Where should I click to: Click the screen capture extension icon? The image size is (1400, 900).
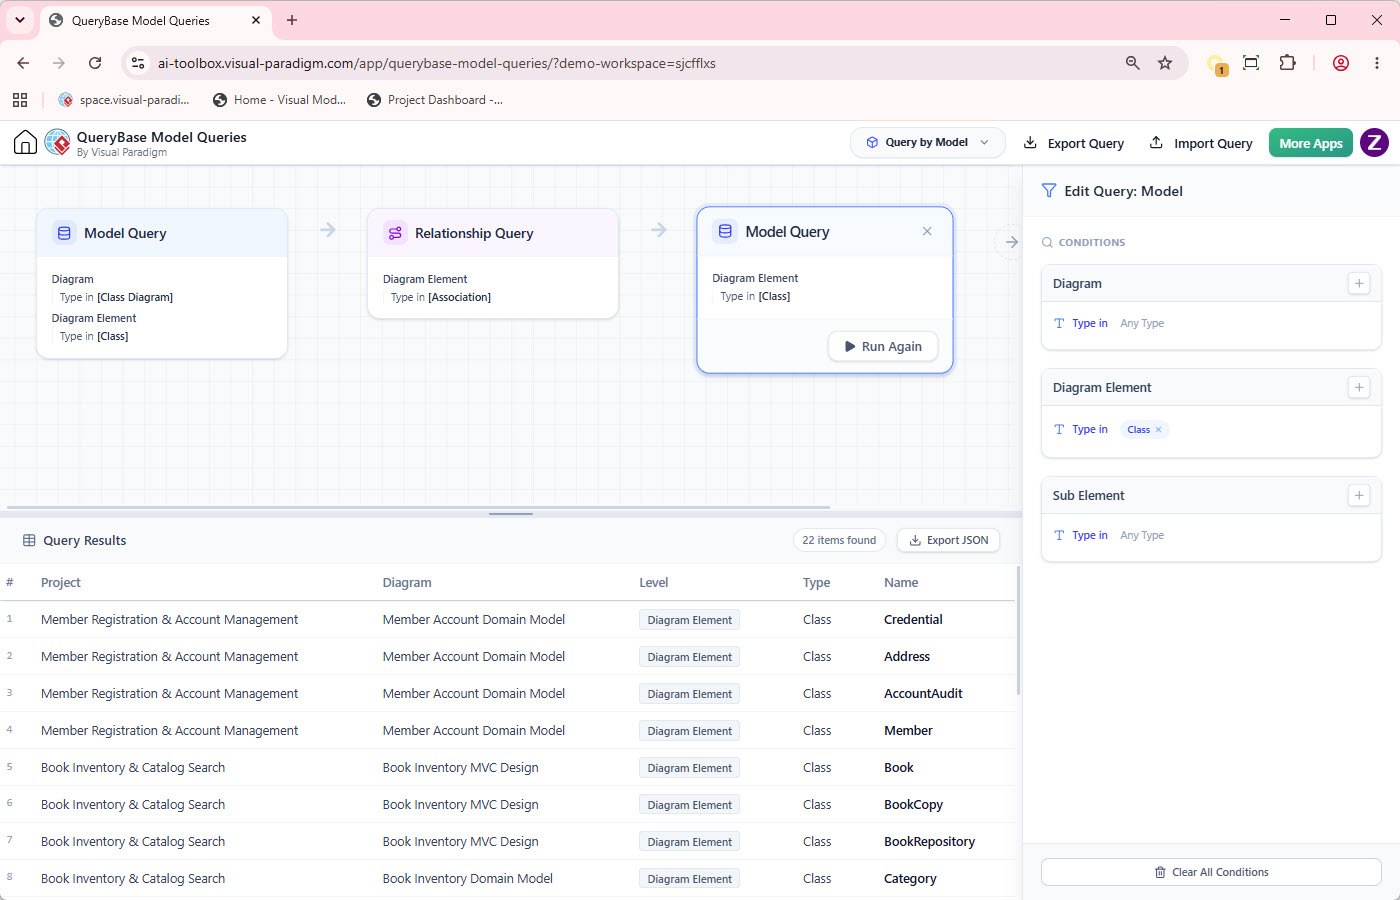[x=1251, y=63]
